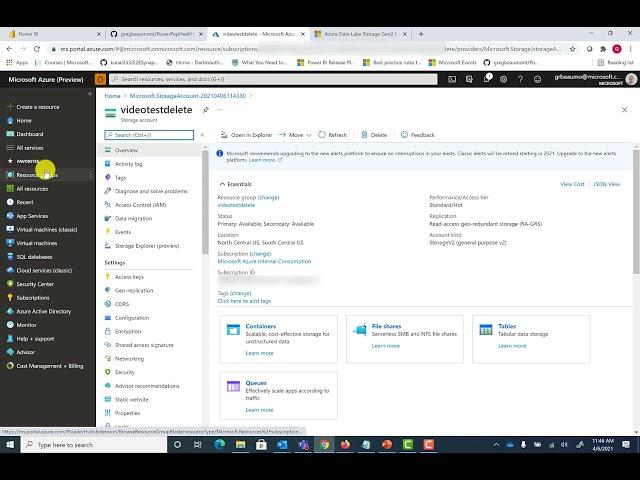Click Virtual machines in left sidebar

coord(37,243)
